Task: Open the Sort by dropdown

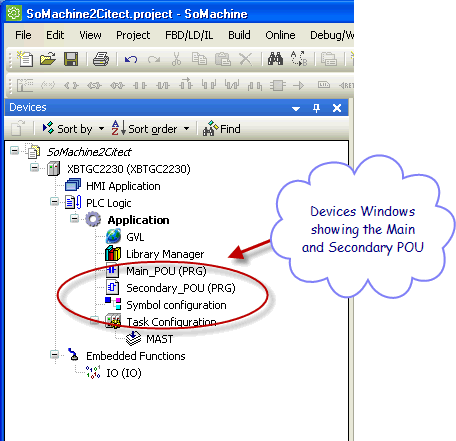Action: (x=73, y=129)
